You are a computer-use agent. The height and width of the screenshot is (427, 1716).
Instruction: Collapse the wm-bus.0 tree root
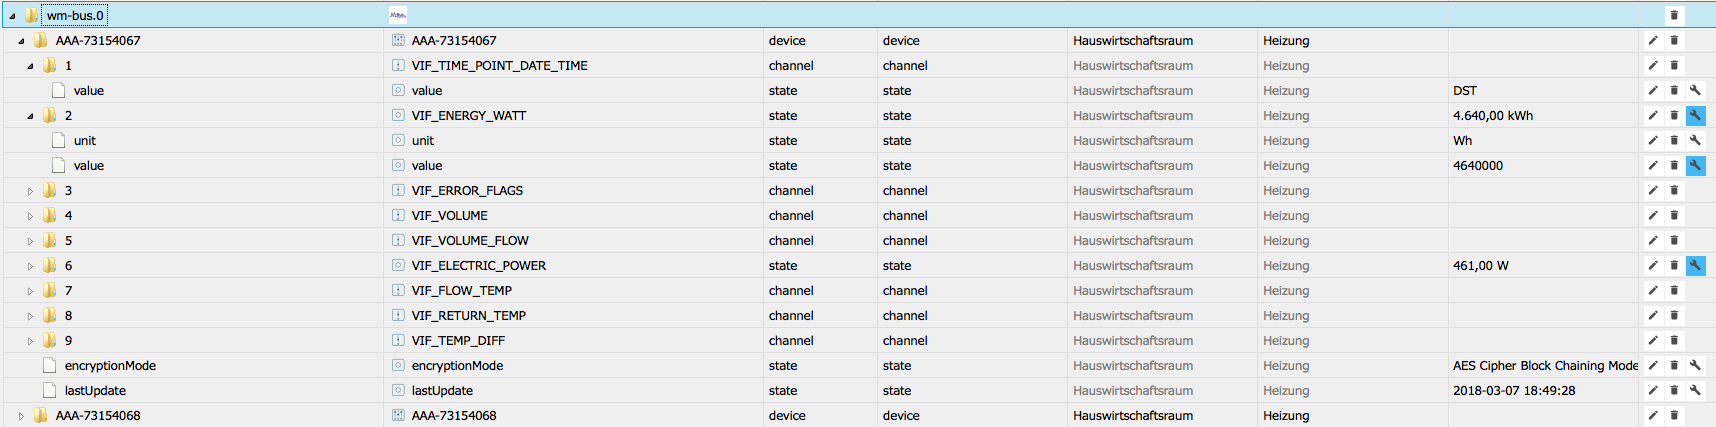click(12, 16)
